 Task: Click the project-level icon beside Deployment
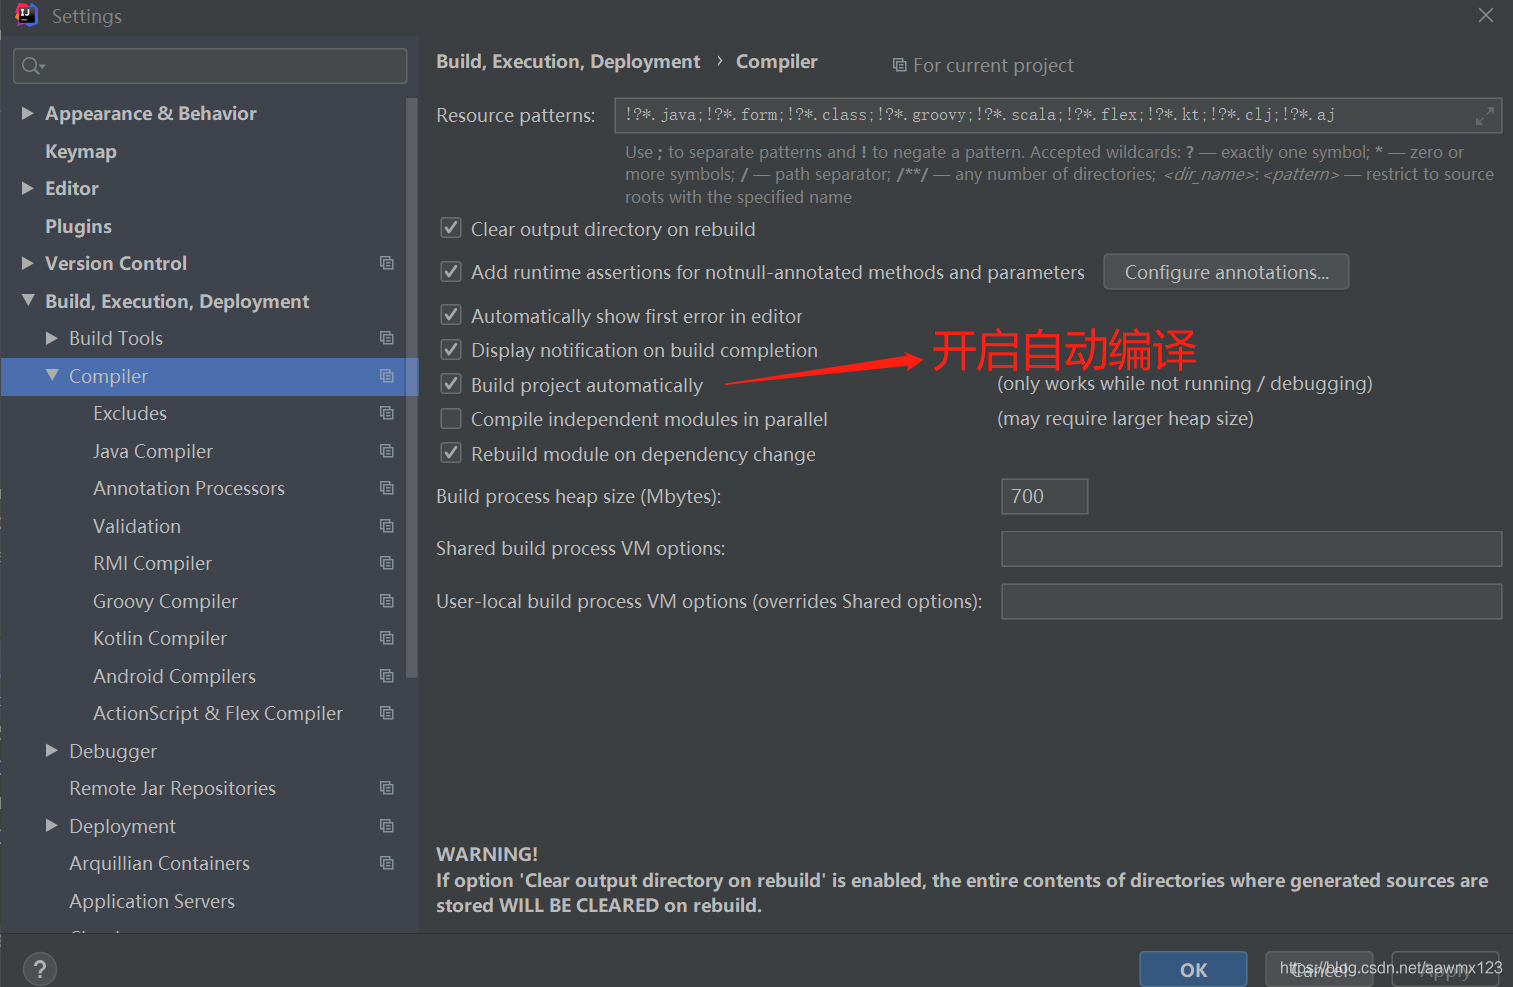coord(387,826)
